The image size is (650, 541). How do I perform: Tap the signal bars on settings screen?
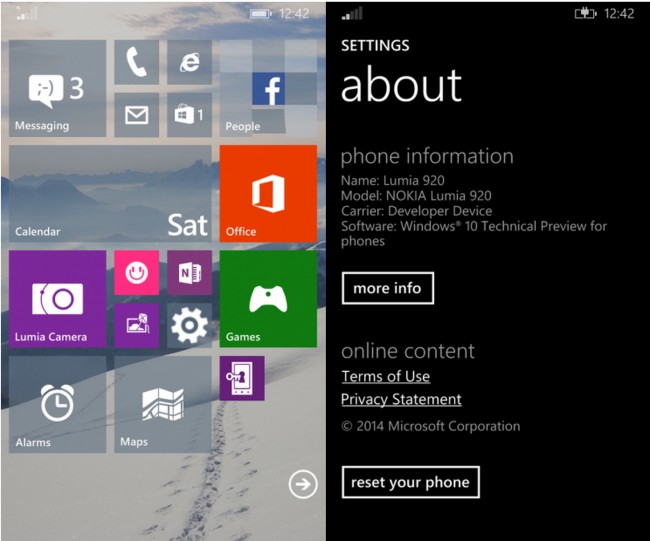[x=352, y=14]
